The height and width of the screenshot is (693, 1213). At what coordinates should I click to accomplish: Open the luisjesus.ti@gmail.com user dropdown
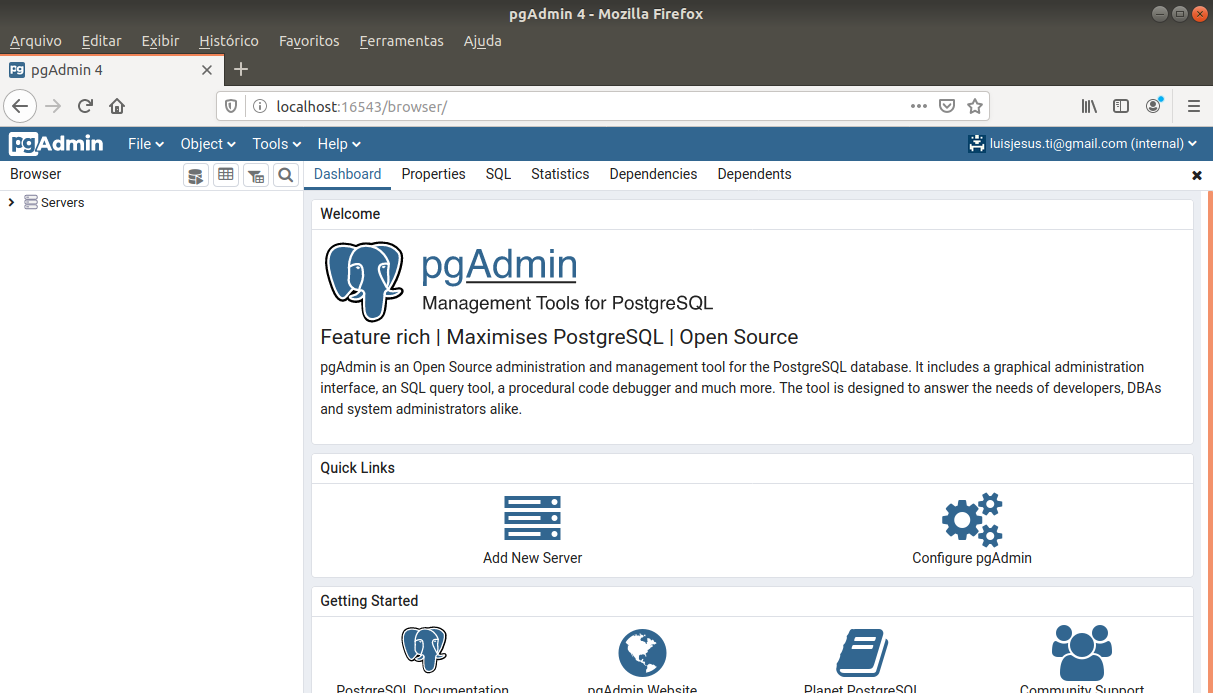tap(1083, 144)
